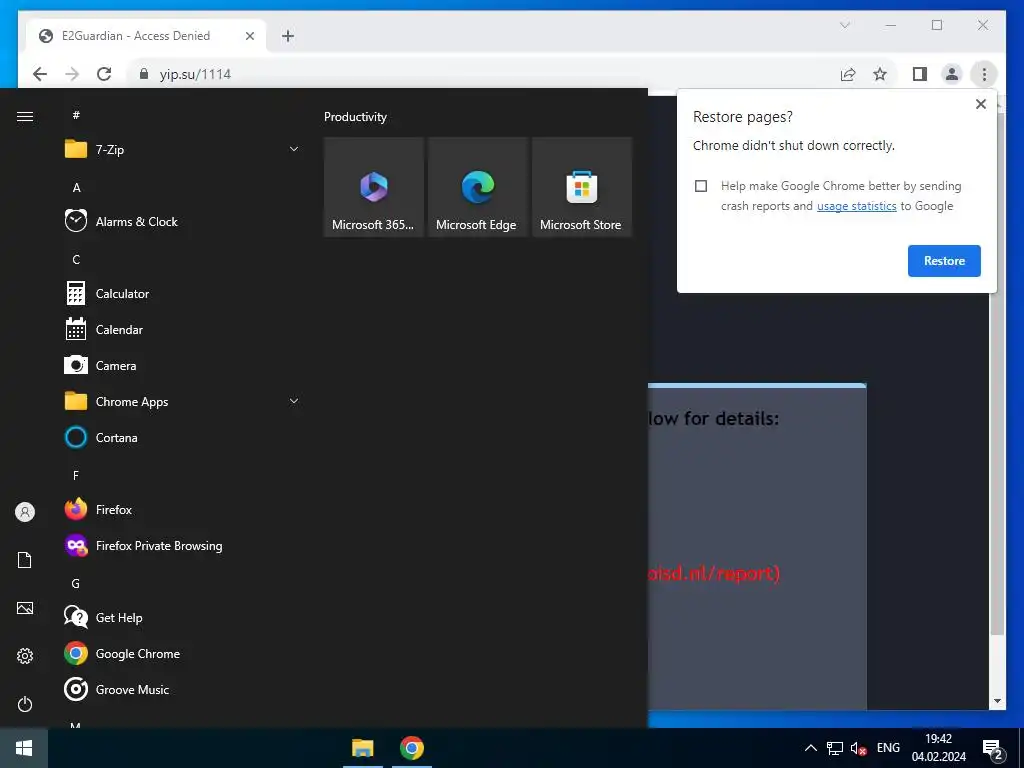Click the letter G section header
Screen dimensions: 1024x768
click(76, 583)
